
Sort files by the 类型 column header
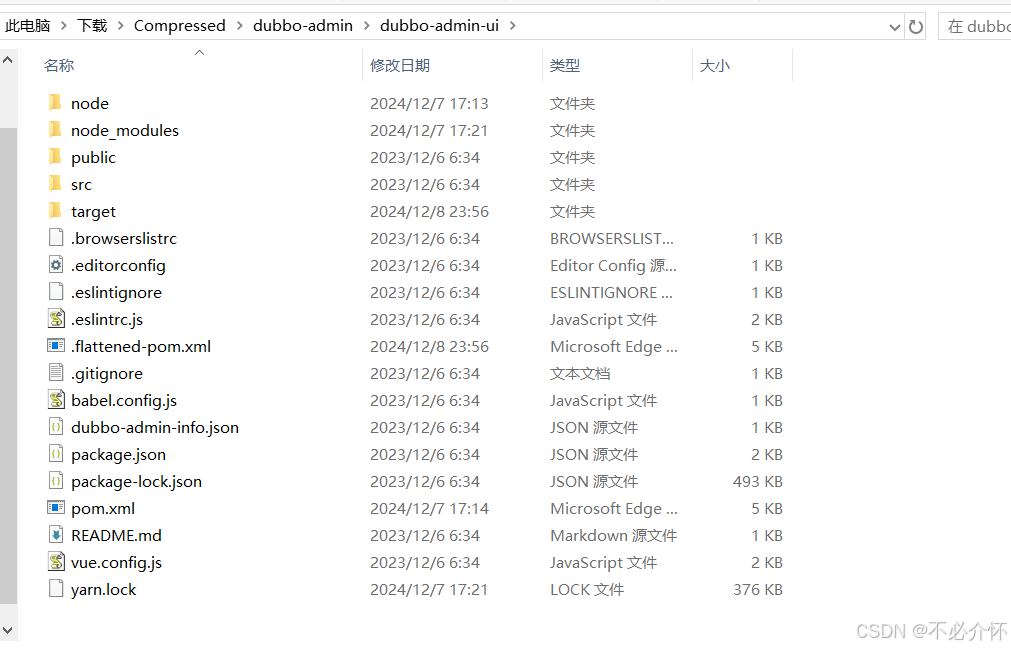565,66
